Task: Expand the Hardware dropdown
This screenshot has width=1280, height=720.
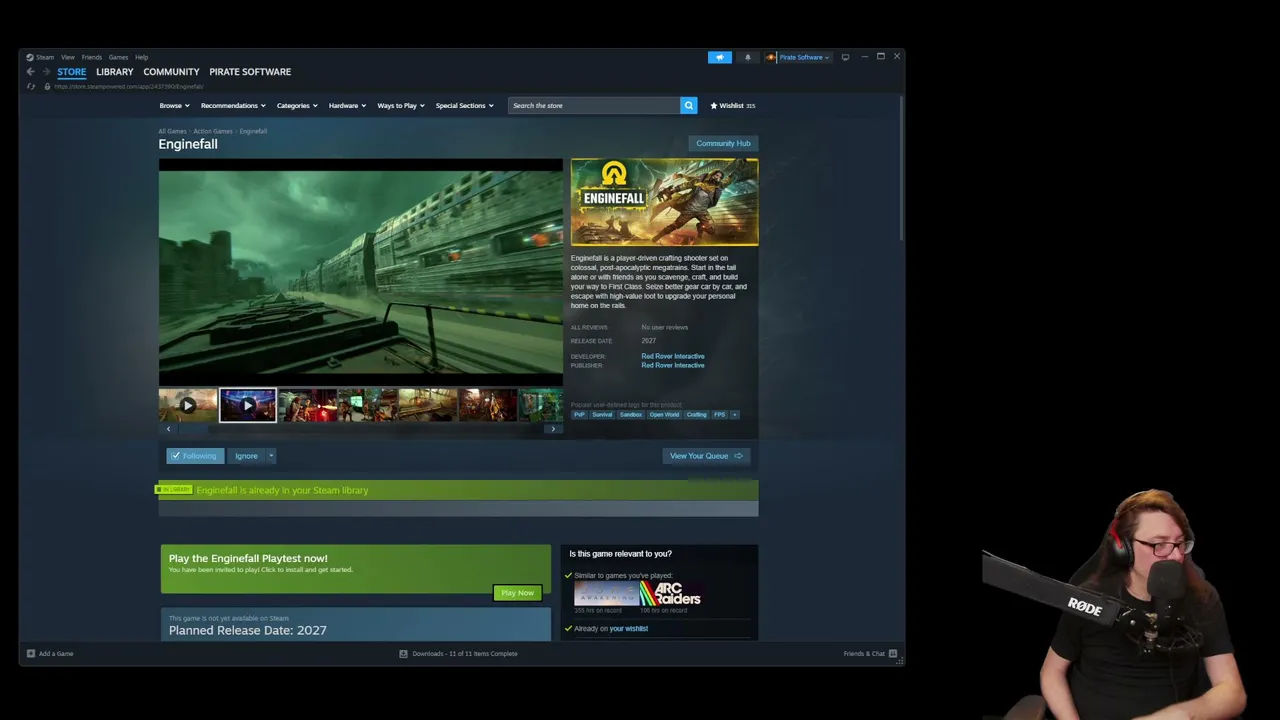Action: click(x=347, y=105)
